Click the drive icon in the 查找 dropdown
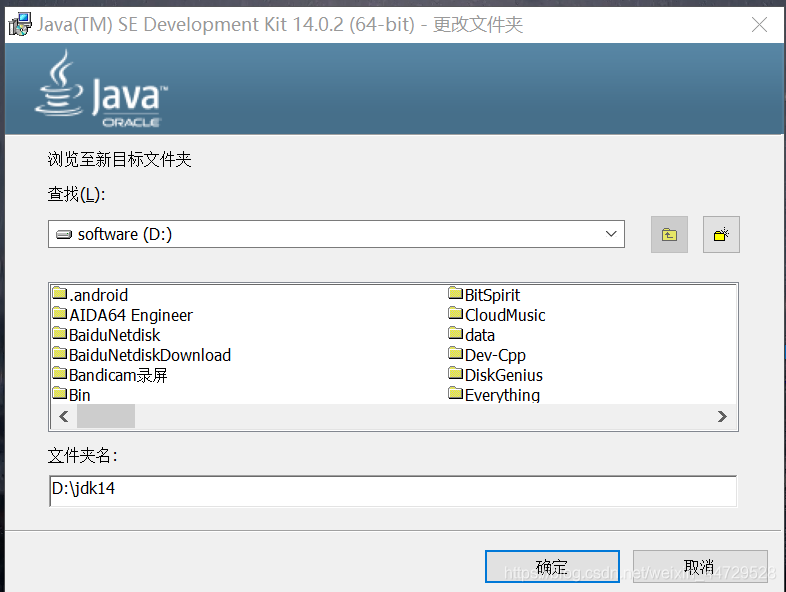 (64, 234)
